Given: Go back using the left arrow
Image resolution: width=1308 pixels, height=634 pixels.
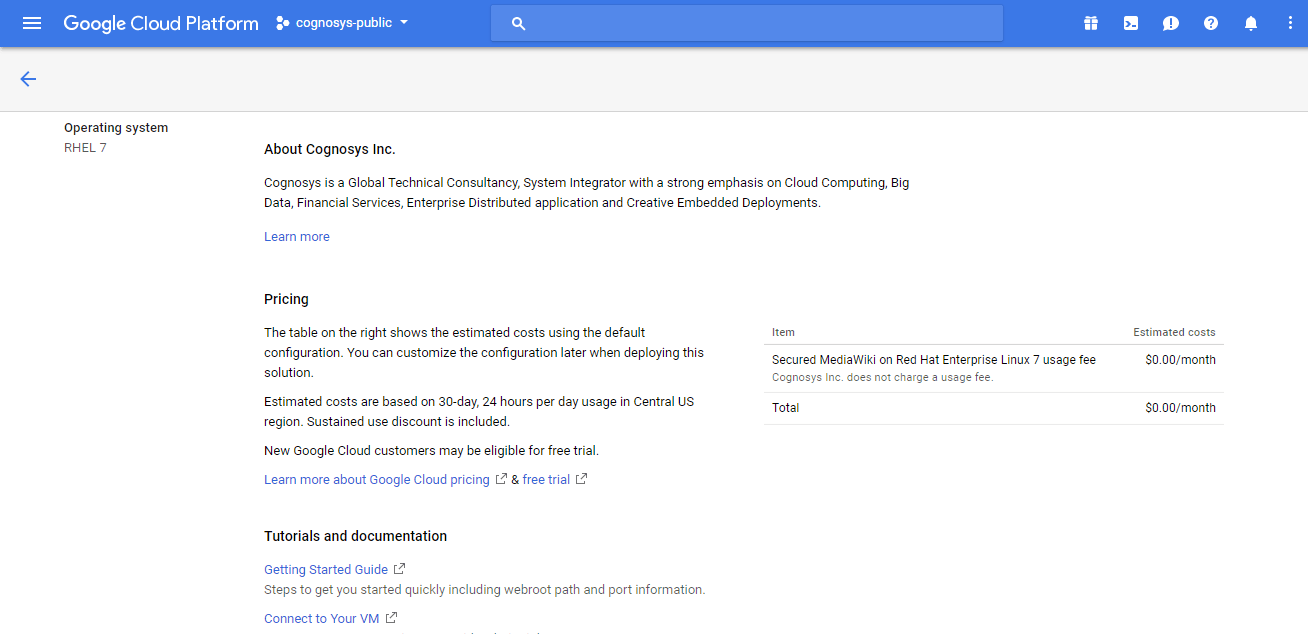Looking at the screenshot, I should coord(28,79).
